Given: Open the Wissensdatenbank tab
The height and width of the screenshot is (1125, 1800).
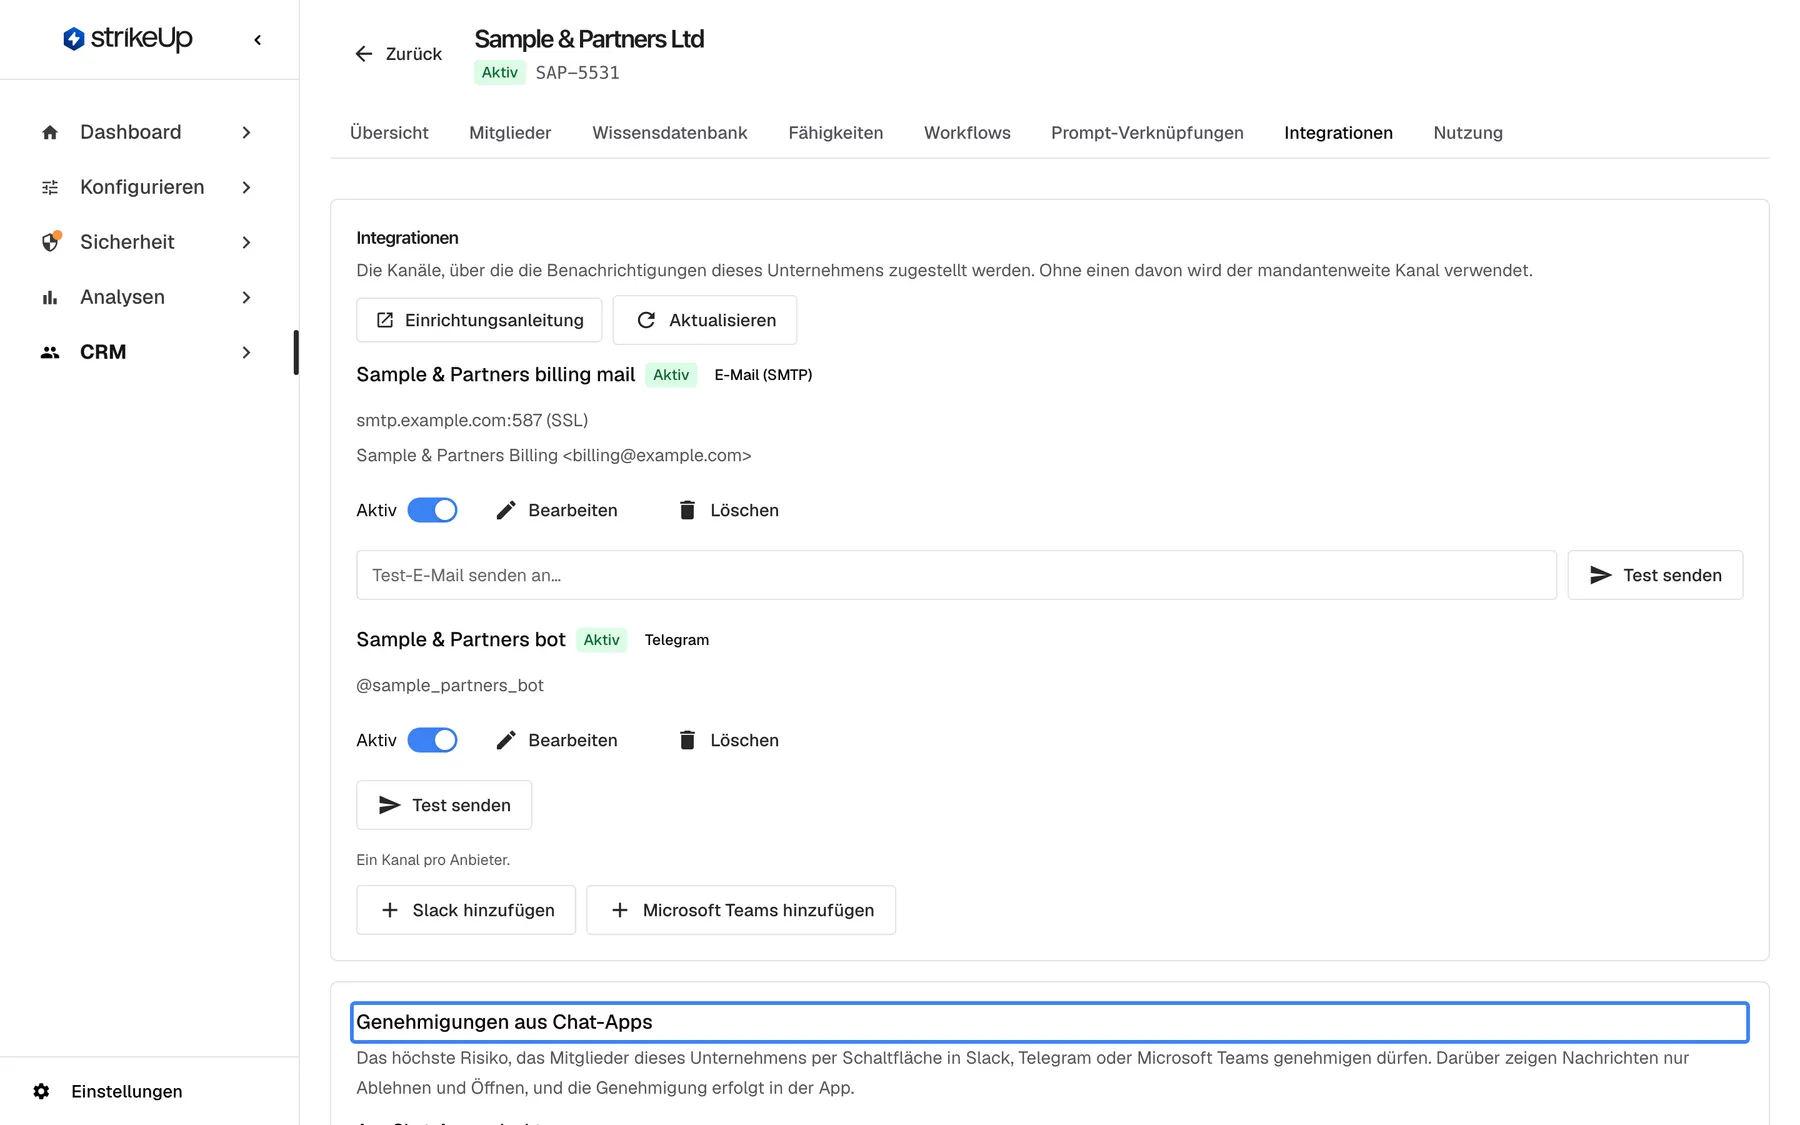Looking at the screenshot, I should pyautogui.click(x=670, y=133).
